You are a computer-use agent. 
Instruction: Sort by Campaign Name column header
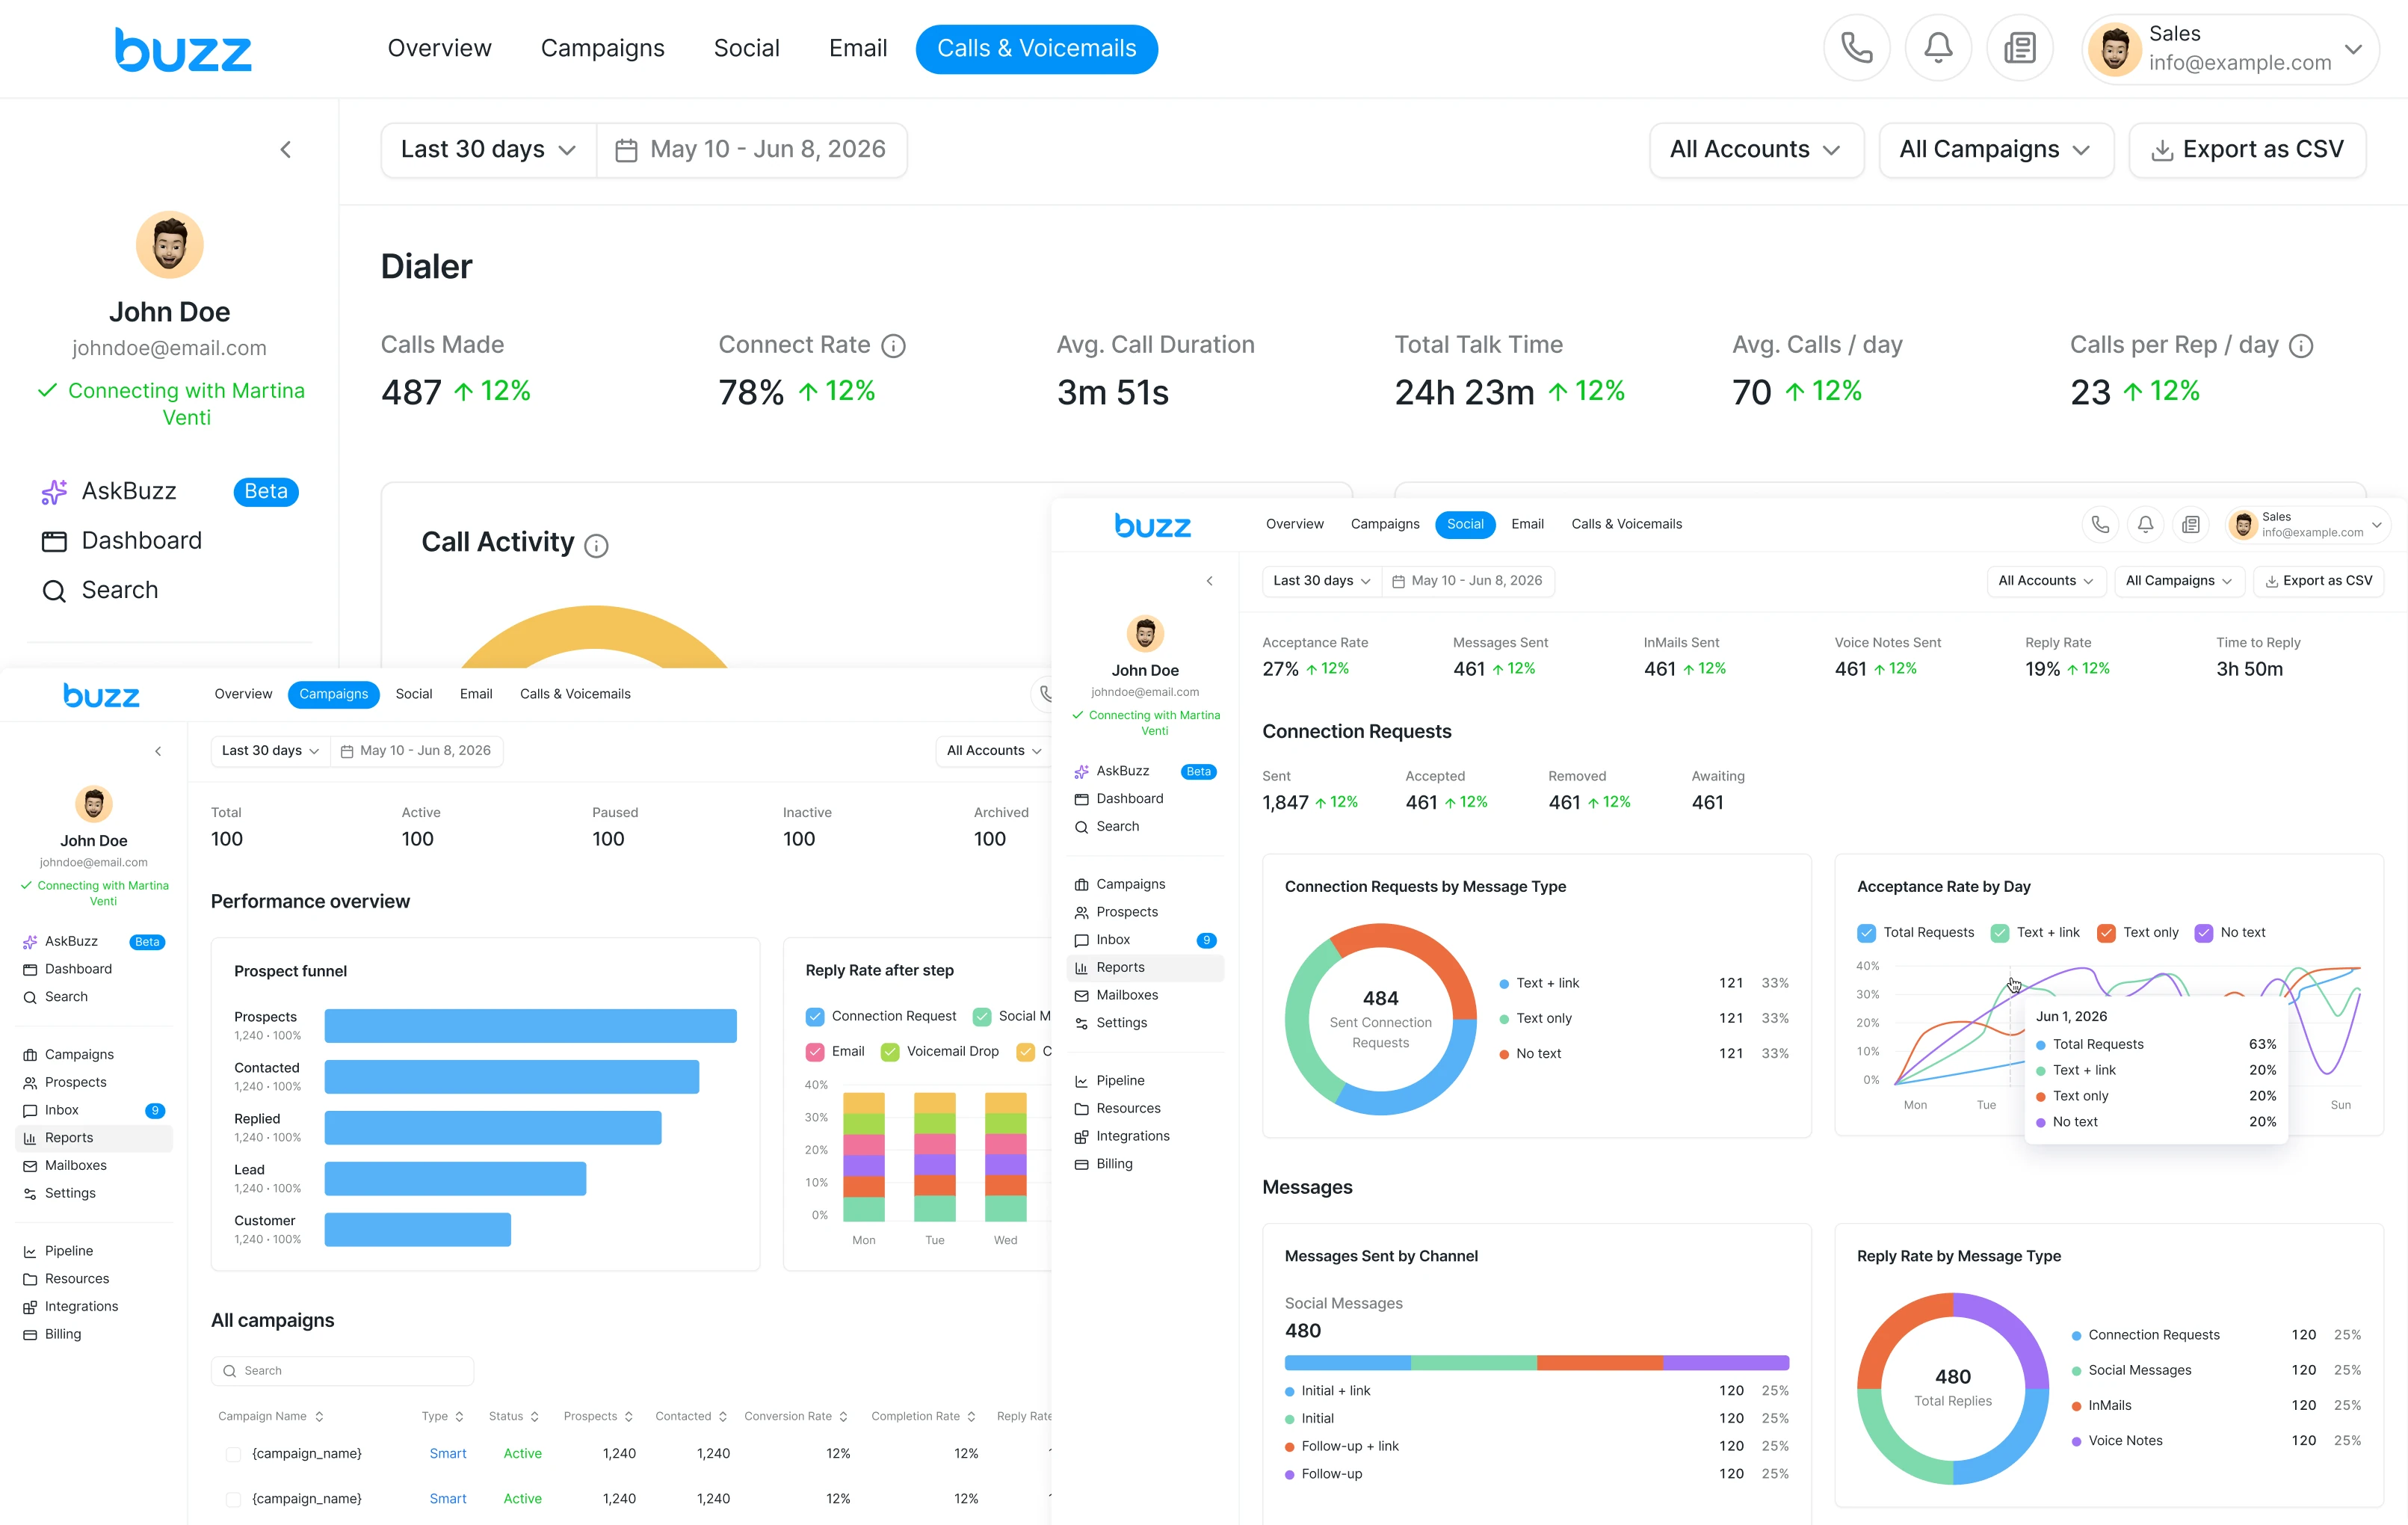click(270, 1417)
